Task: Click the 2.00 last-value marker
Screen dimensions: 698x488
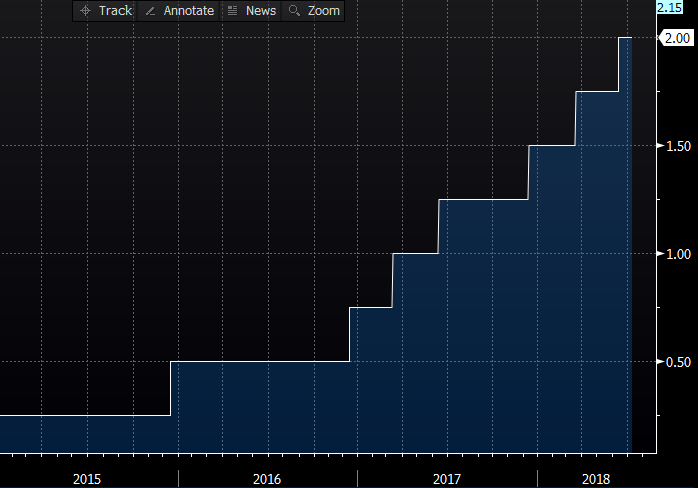Action: (676, 38)
